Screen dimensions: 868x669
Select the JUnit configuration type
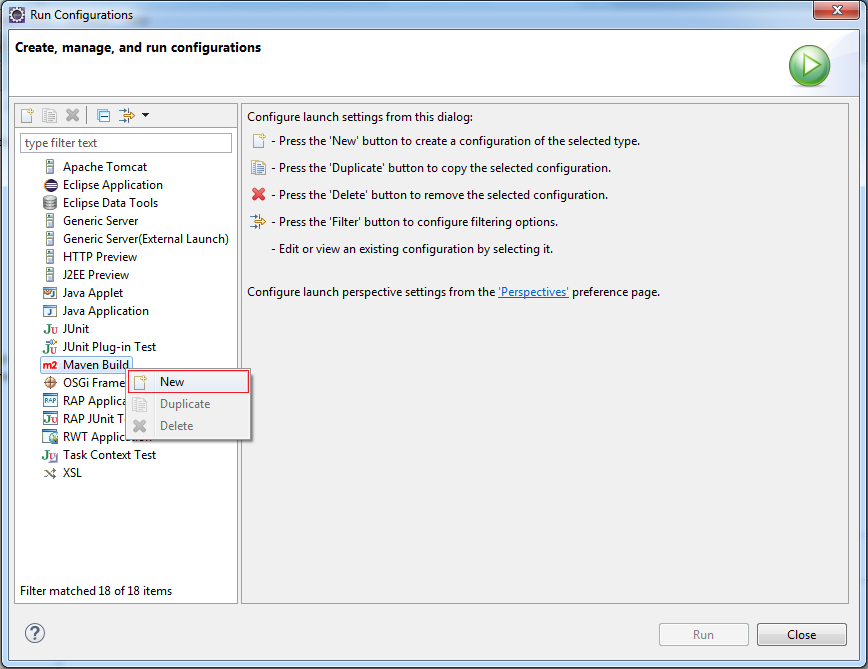(x=76, y=329)
